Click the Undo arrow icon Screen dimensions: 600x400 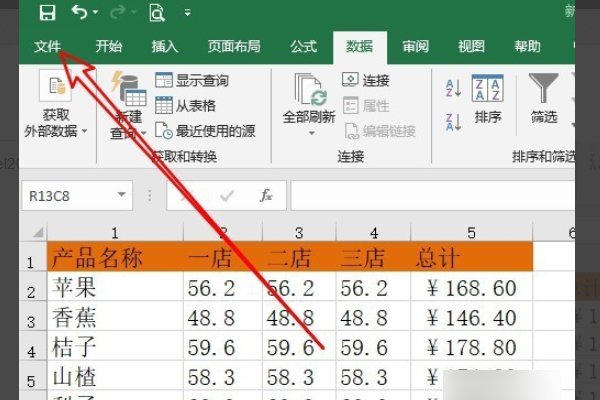click(x=79, y=12)
